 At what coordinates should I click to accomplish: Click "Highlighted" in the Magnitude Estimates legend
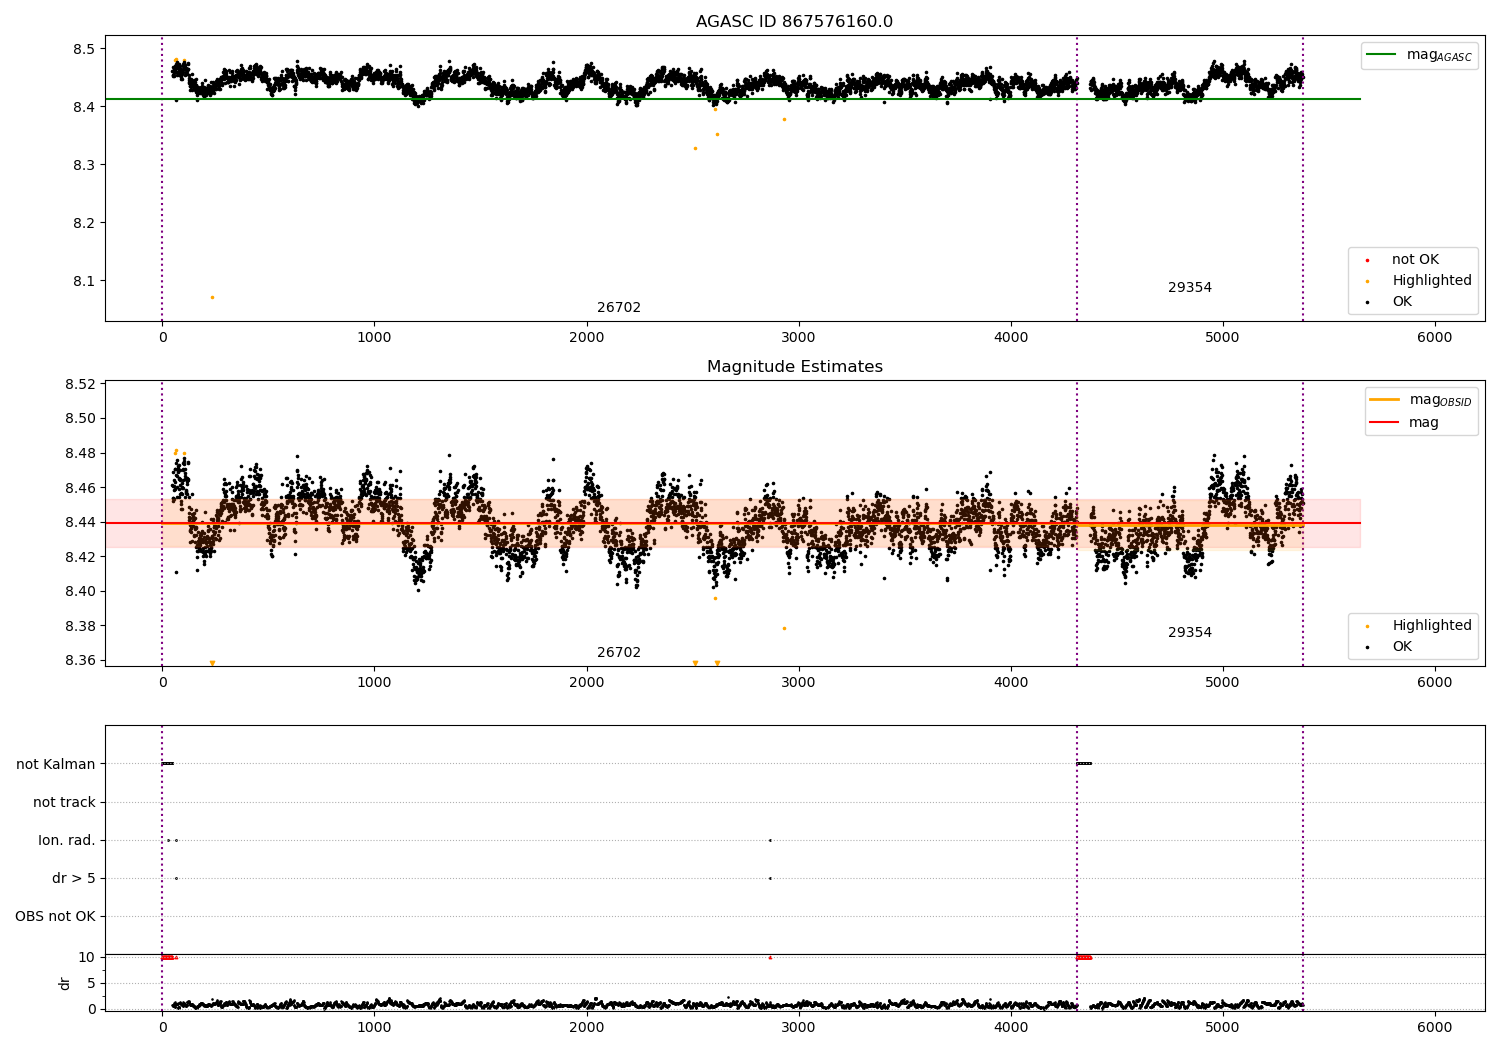1420,626
